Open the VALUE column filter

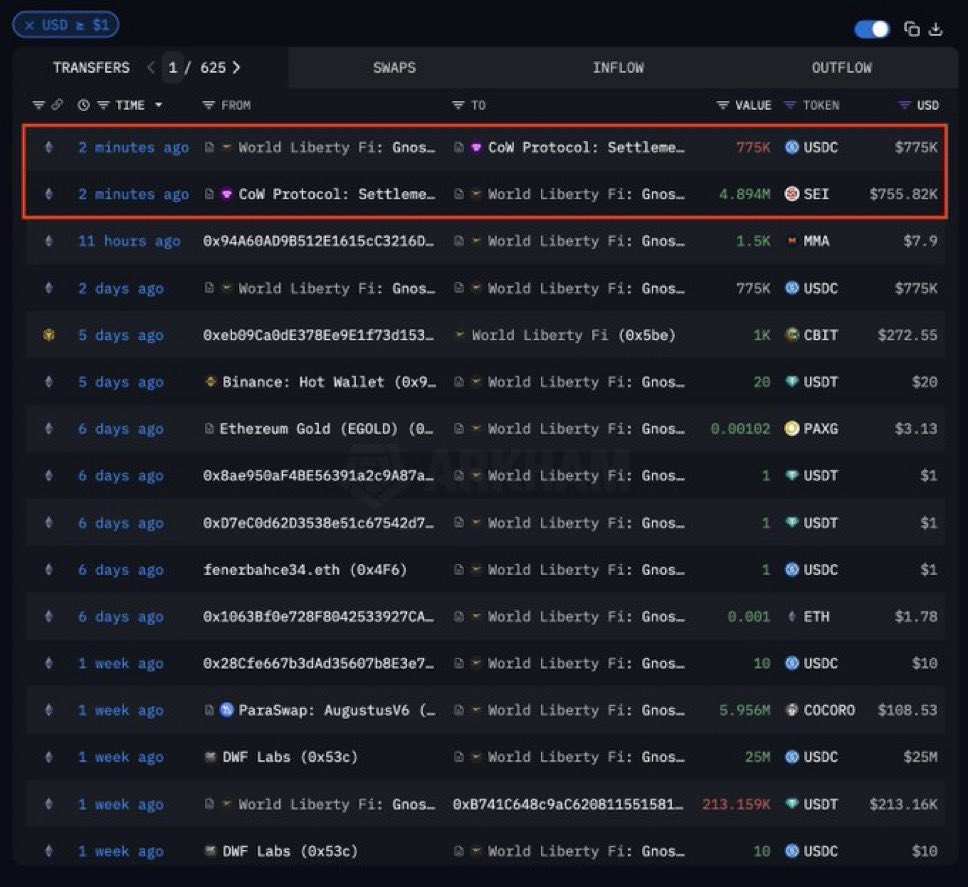click(x=723, y=106)
